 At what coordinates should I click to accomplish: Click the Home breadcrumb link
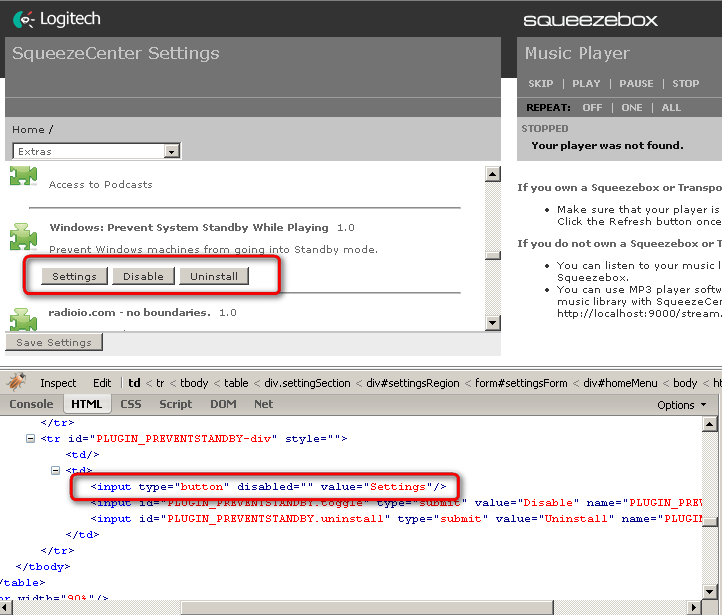(x=28, y=129)
